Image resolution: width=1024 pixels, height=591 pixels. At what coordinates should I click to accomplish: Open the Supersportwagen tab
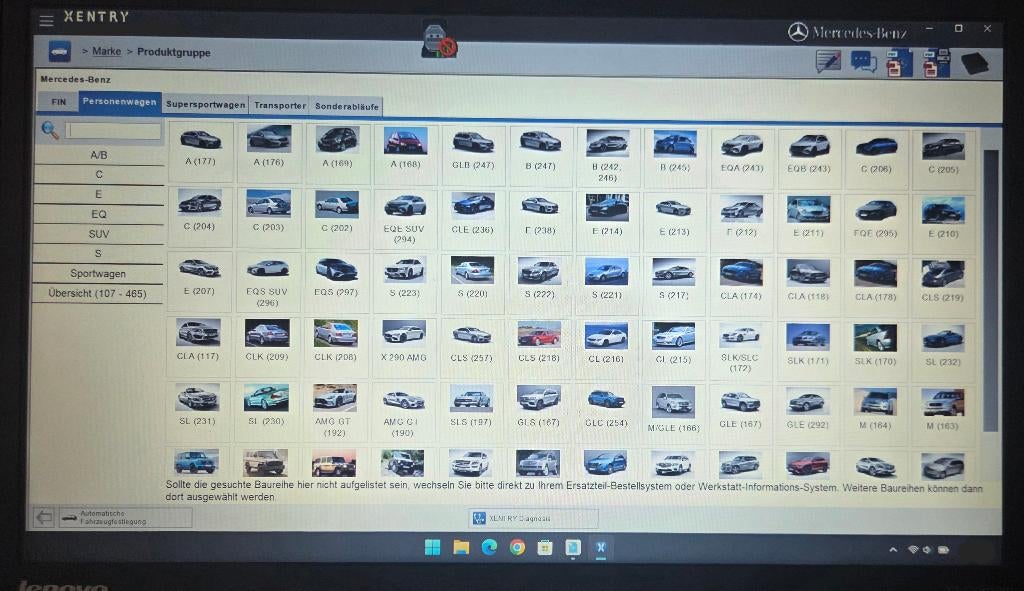(x=205, y=104)
